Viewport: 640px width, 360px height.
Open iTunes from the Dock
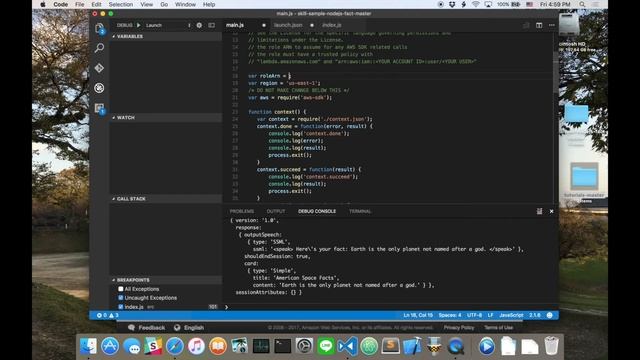pyautogui.click(x=196, y=347)
